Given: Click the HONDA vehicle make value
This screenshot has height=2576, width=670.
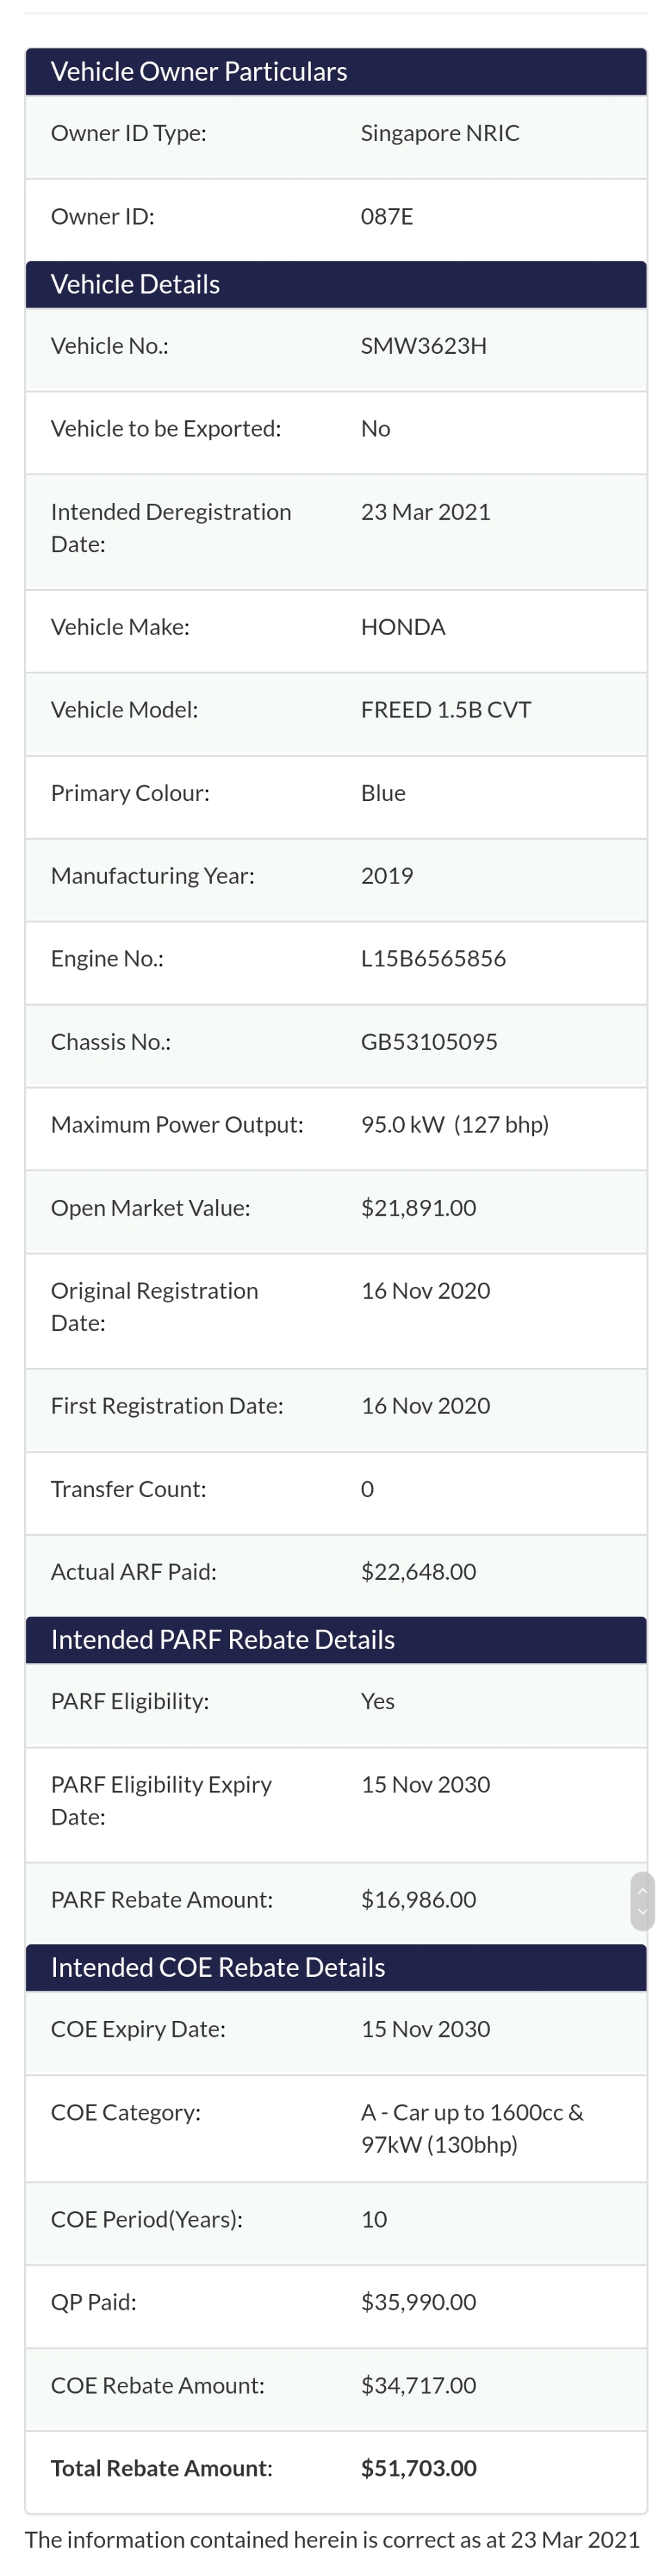Looking at the screenshot, I should click(403, 626).
